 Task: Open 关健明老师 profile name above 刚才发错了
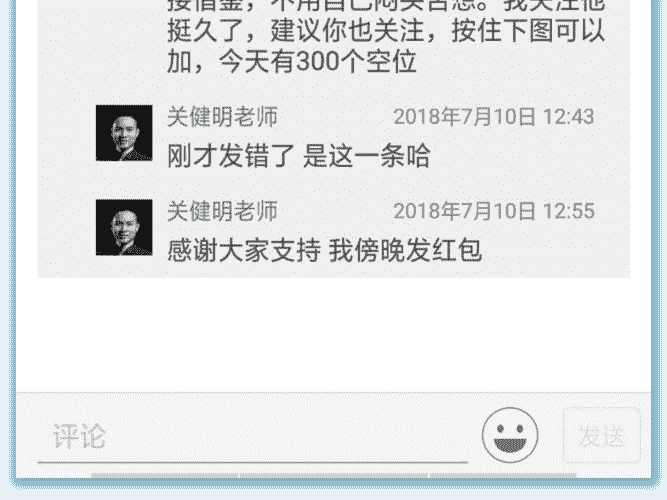tap(222, 117)
